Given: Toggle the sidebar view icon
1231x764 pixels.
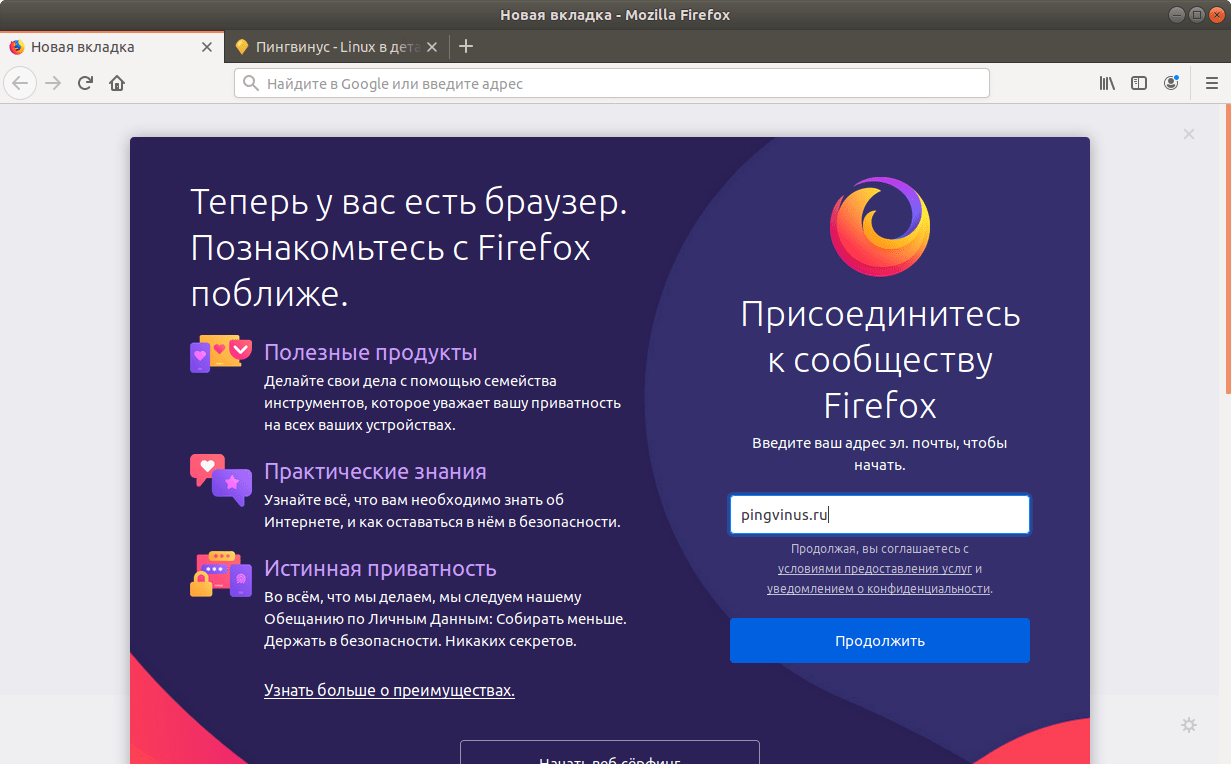Looking at the screenshot, I should click(x=1139, y=83).
